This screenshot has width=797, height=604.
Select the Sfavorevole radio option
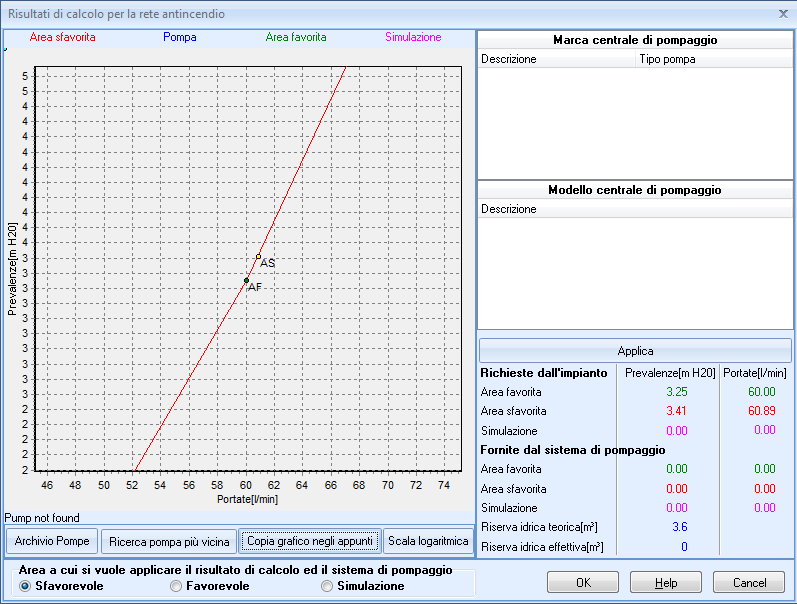pos(26,586)
